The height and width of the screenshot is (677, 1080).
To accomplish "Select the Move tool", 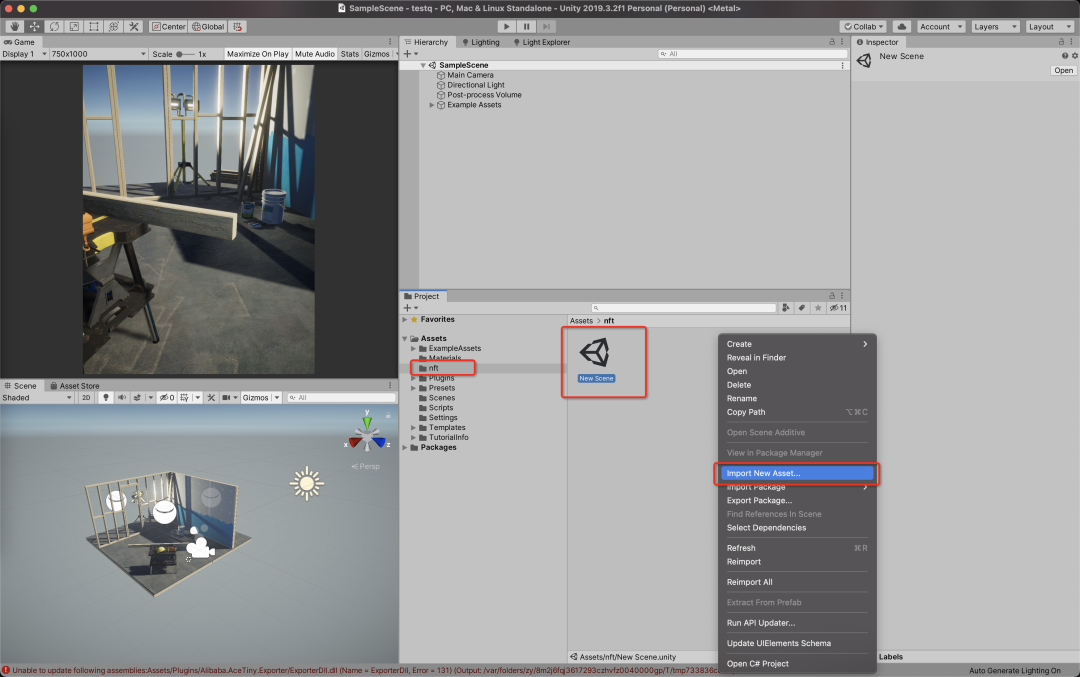I will [34, 27].
